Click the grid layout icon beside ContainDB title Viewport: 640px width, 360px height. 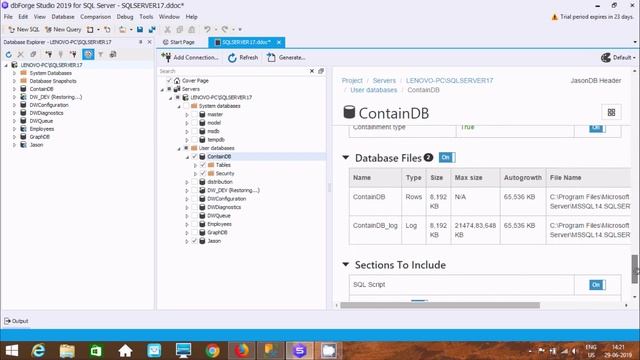(x=611, y=112)
